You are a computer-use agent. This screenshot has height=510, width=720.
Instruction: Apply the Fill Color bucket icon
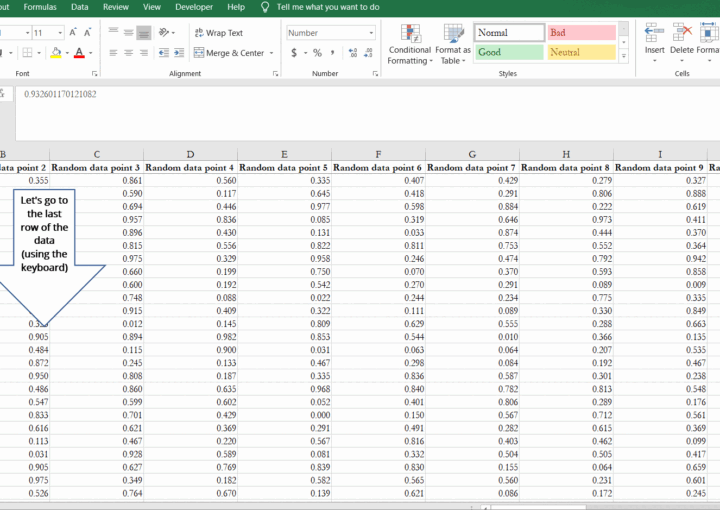[56, 53]
